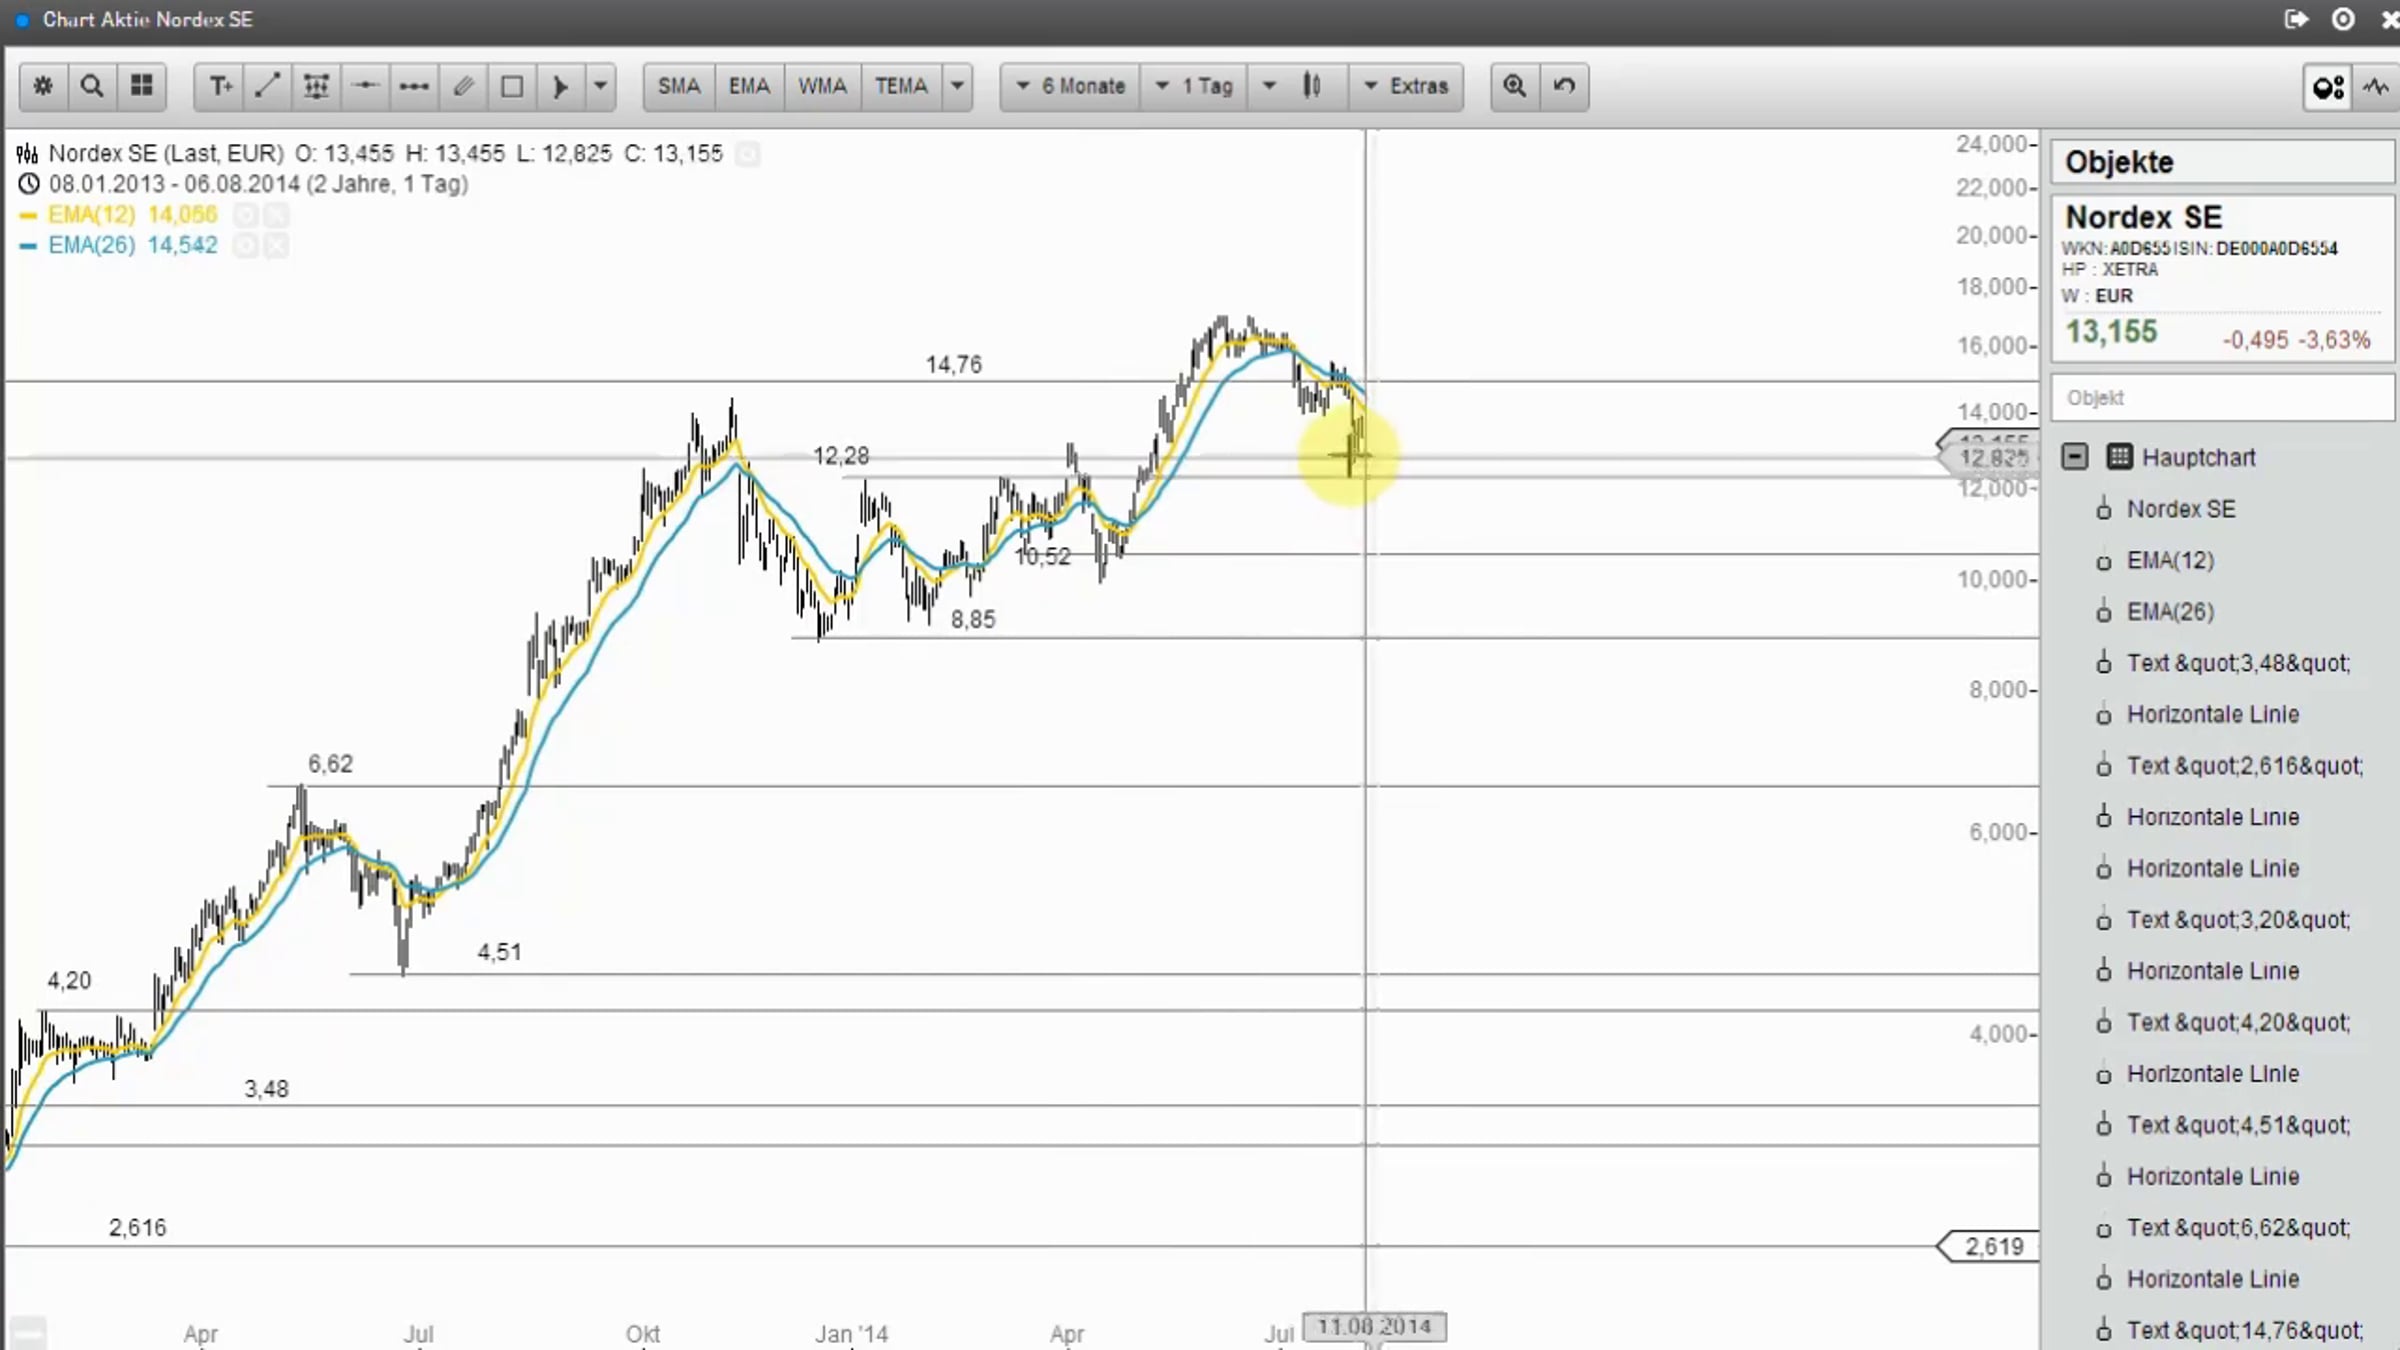Select the rectangle shape tool
This screenshot has height=1350, width=2400.
point(512,86)
